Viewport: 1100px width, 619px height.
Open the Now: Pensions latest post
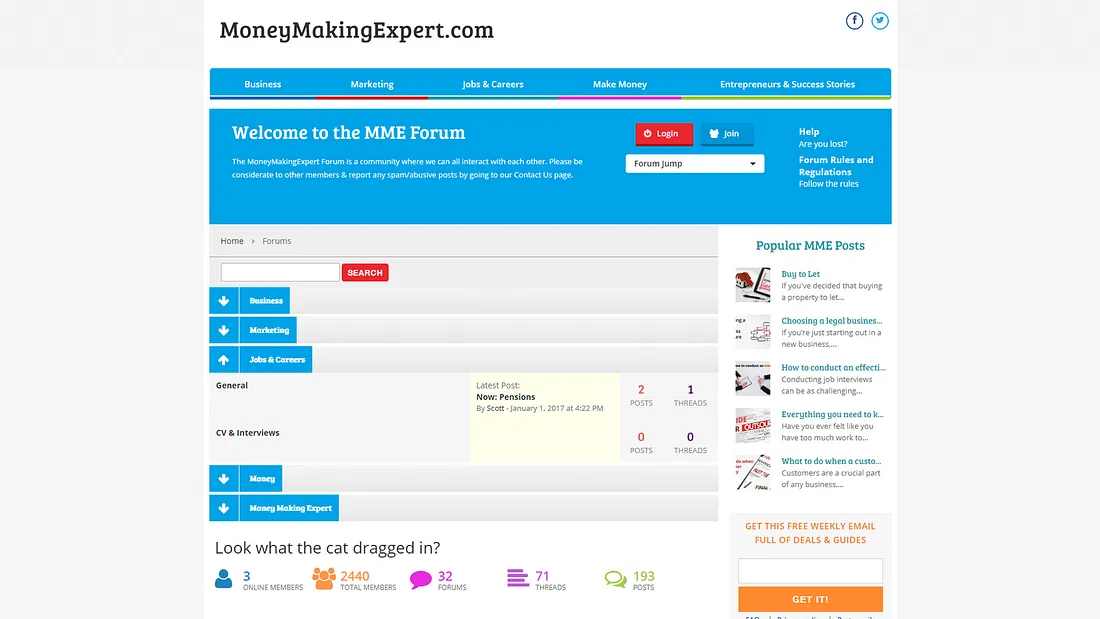click(506, 397)
